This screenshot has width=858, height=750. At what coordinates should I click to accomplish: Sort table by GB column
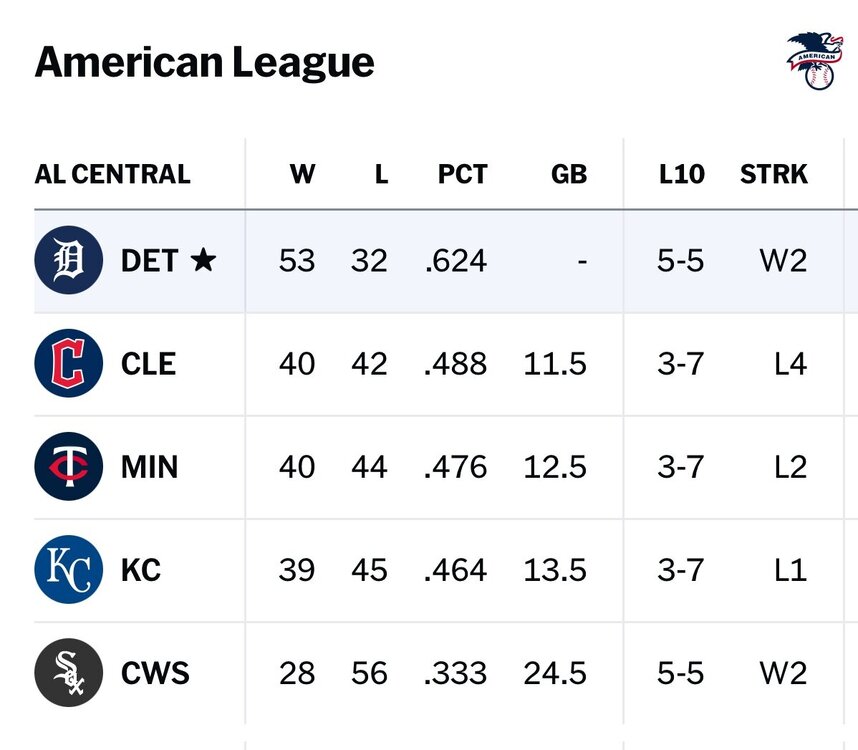(x=569, y=174)
